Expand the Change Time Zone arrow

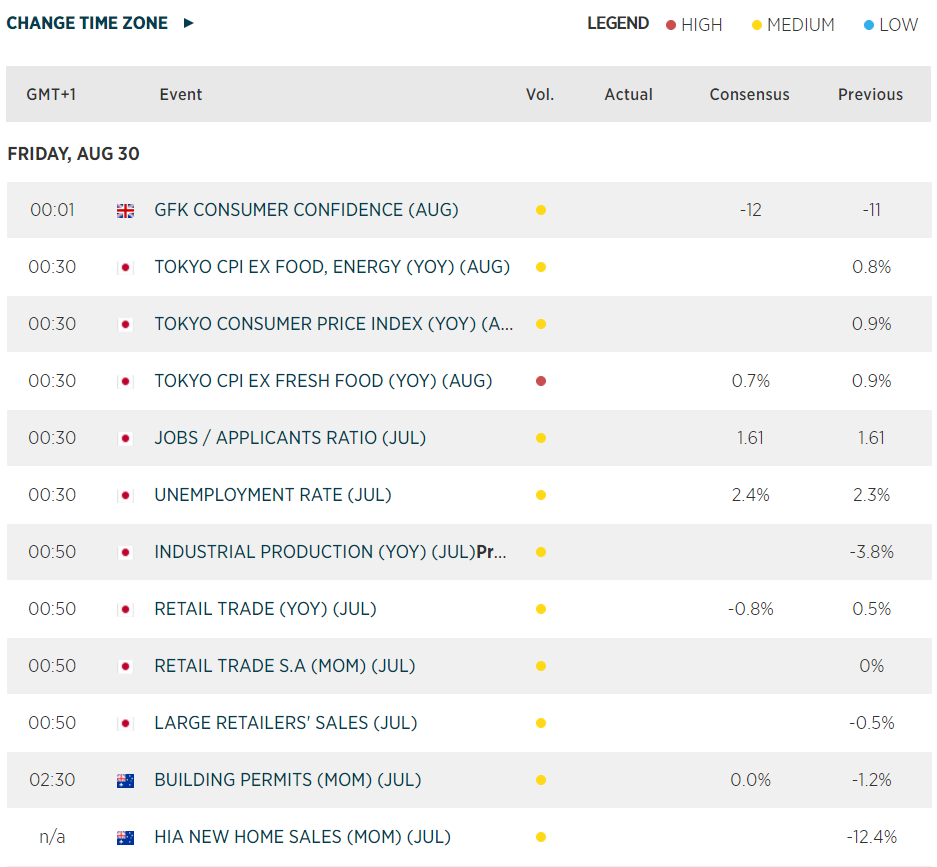point(189,23)
